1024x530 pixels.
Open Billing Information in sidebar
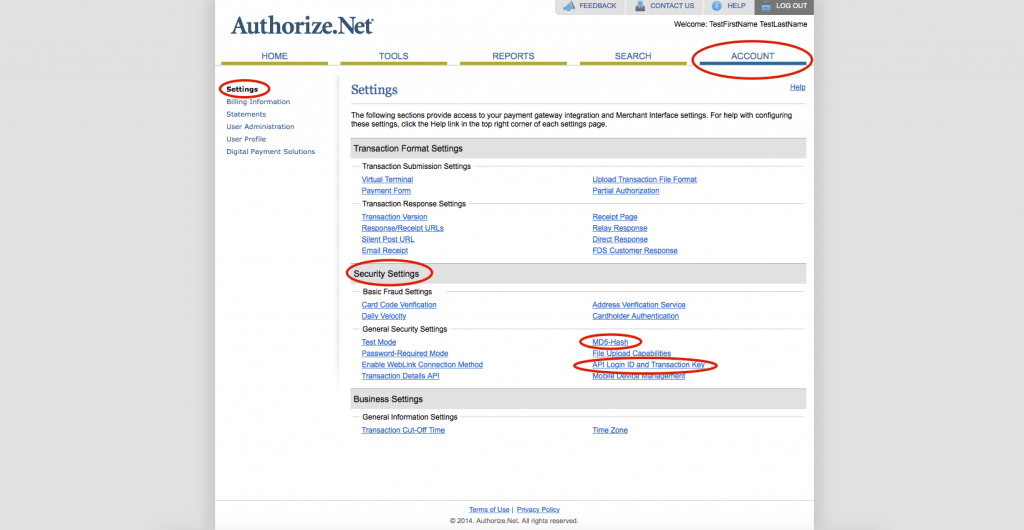[x=258, y=102]
